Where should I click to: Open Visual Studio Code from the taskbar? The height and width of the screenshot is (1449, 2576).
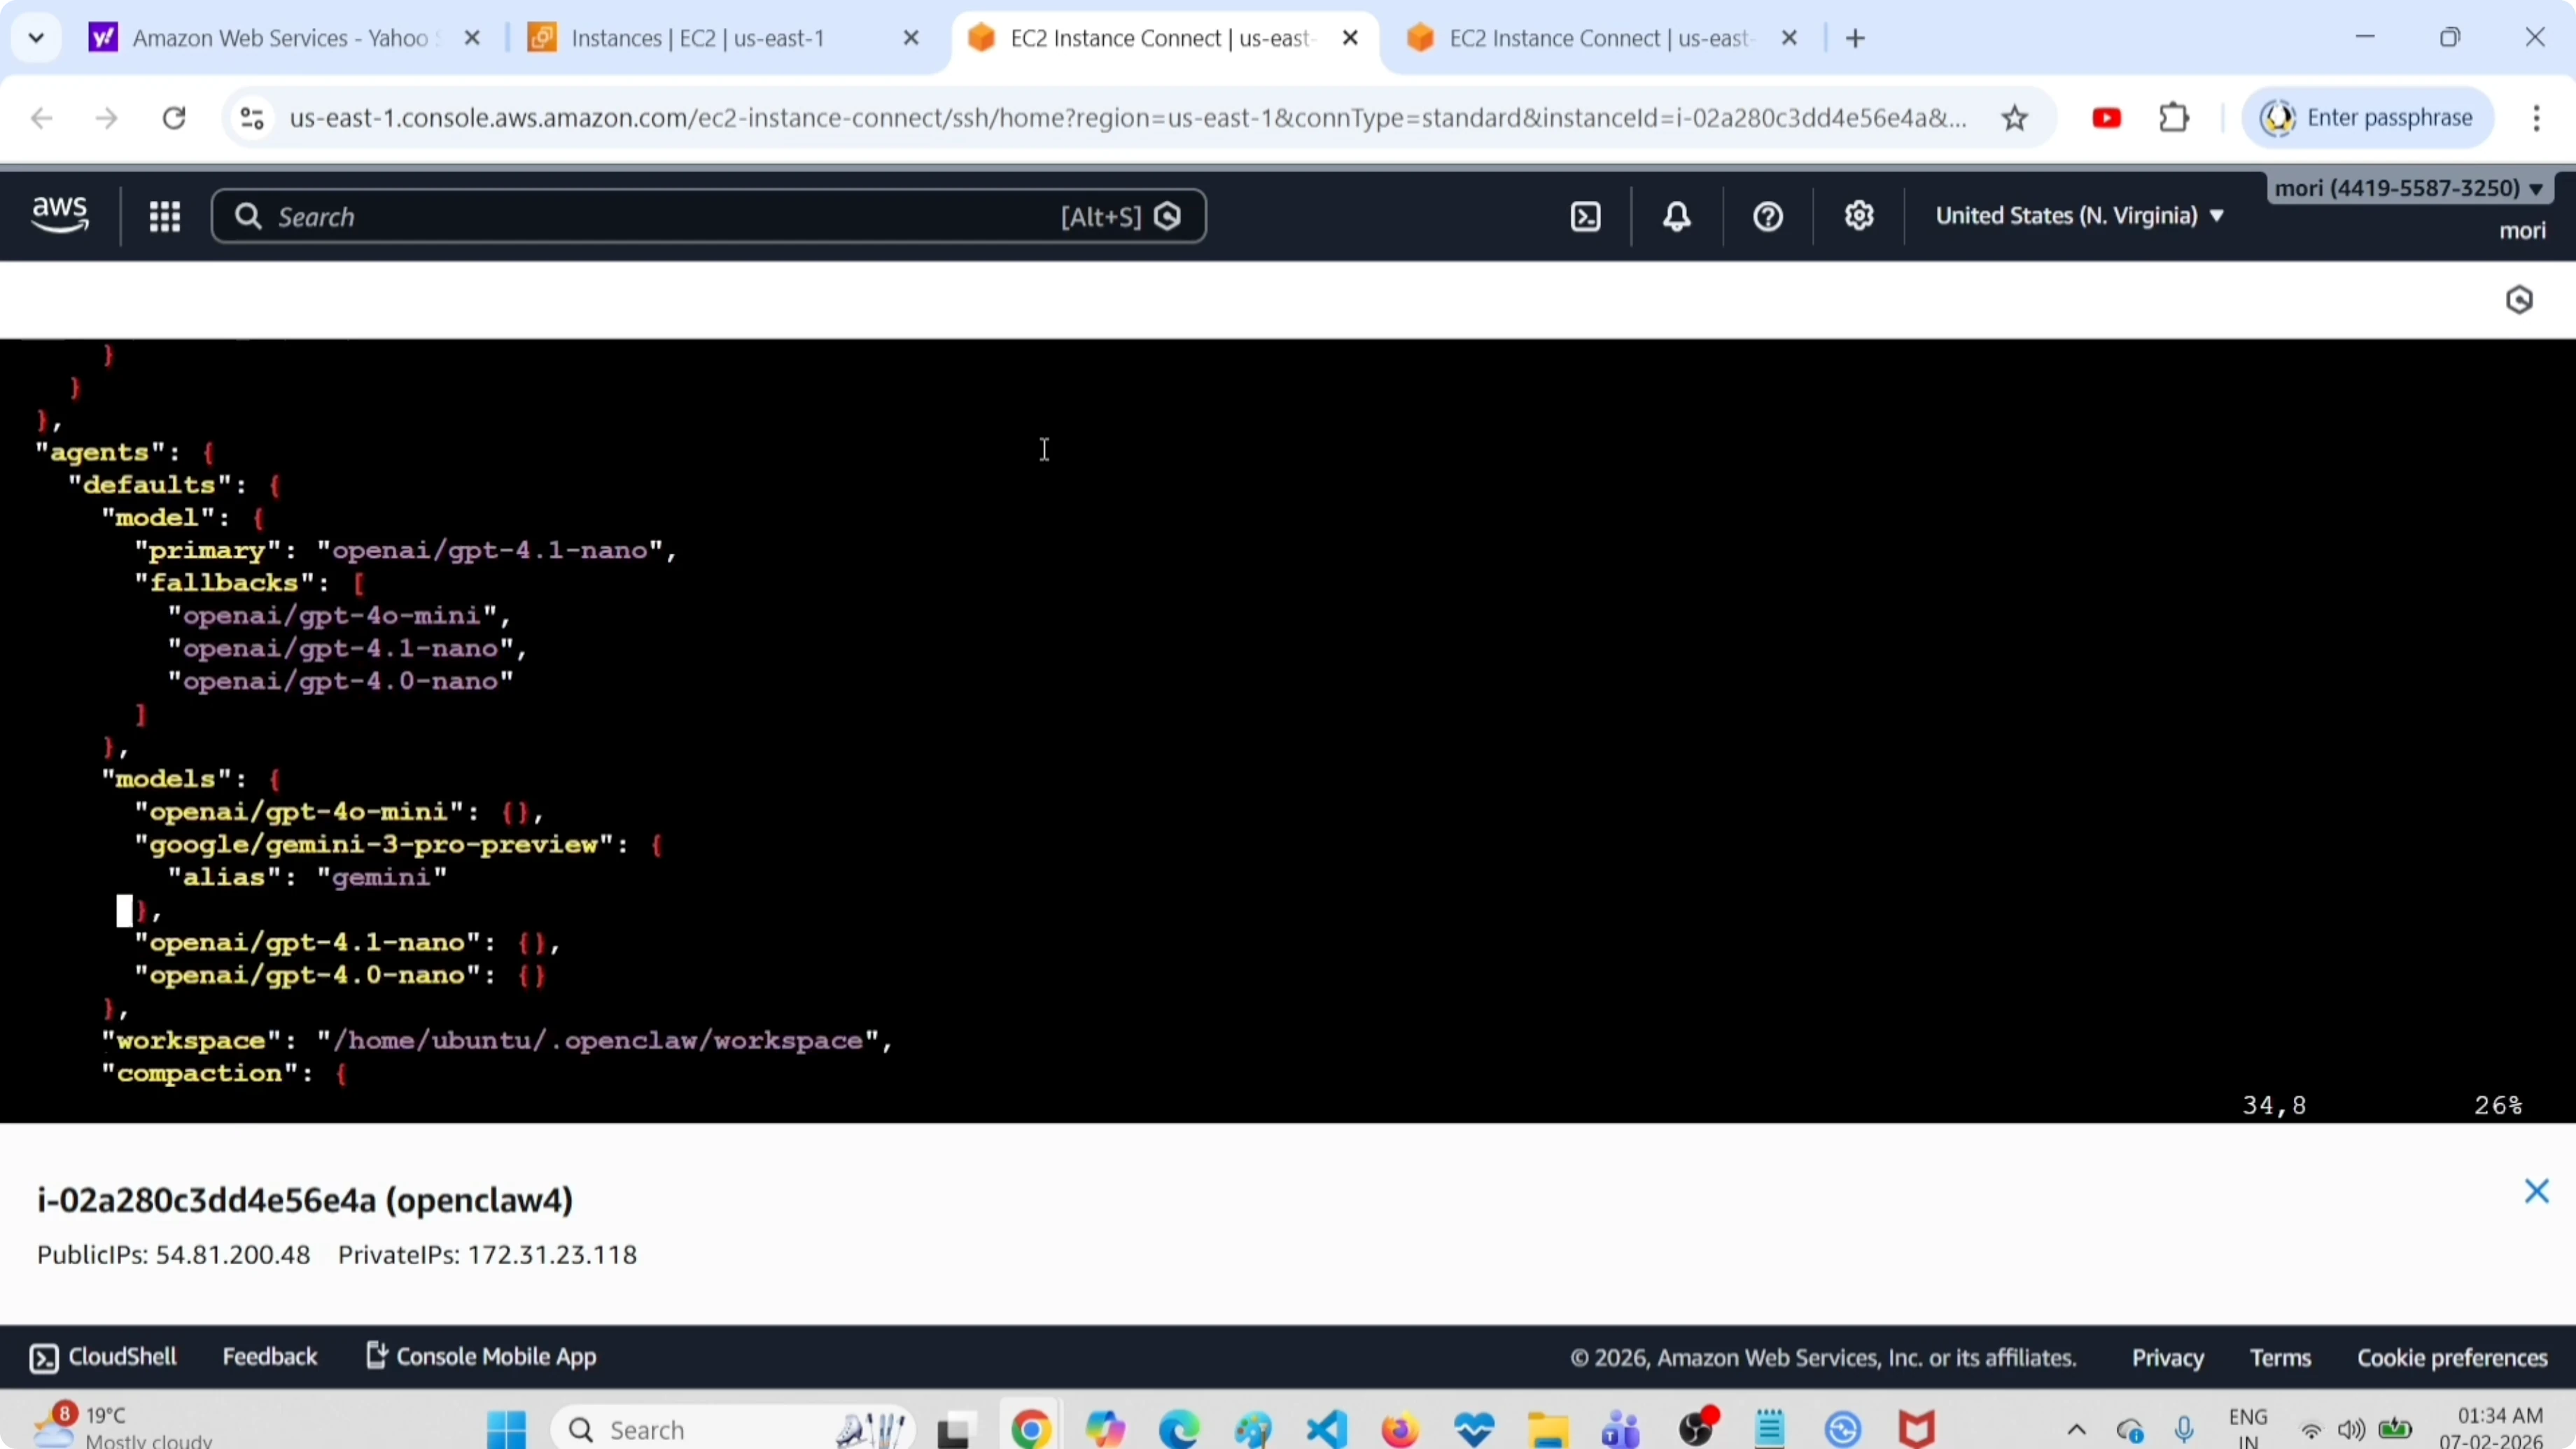click(x=1326, y=1429)
